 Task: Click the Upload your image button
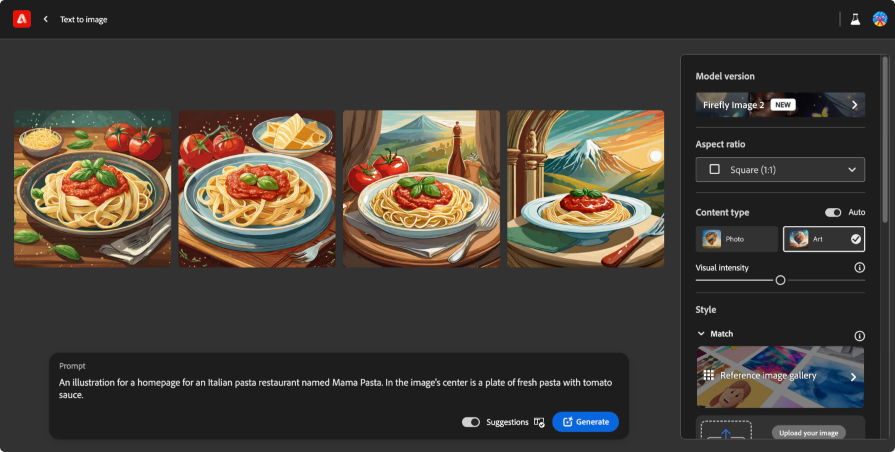[808, 433]
